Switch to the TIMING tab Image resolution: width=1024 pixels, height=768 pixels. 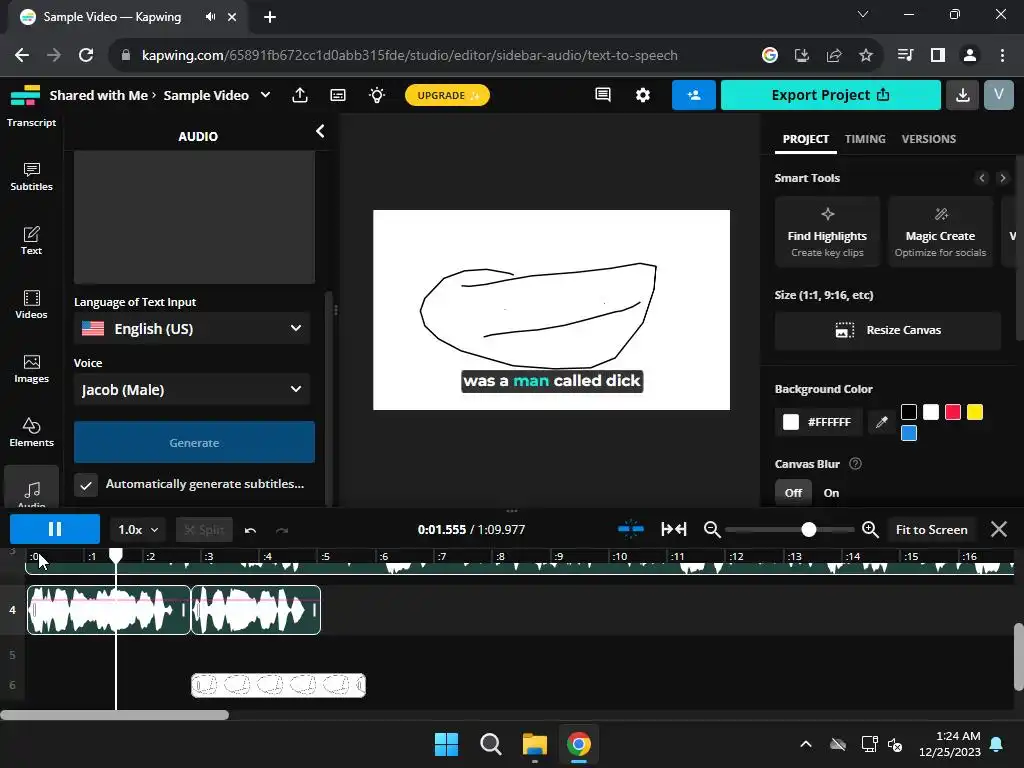point(865,139)
